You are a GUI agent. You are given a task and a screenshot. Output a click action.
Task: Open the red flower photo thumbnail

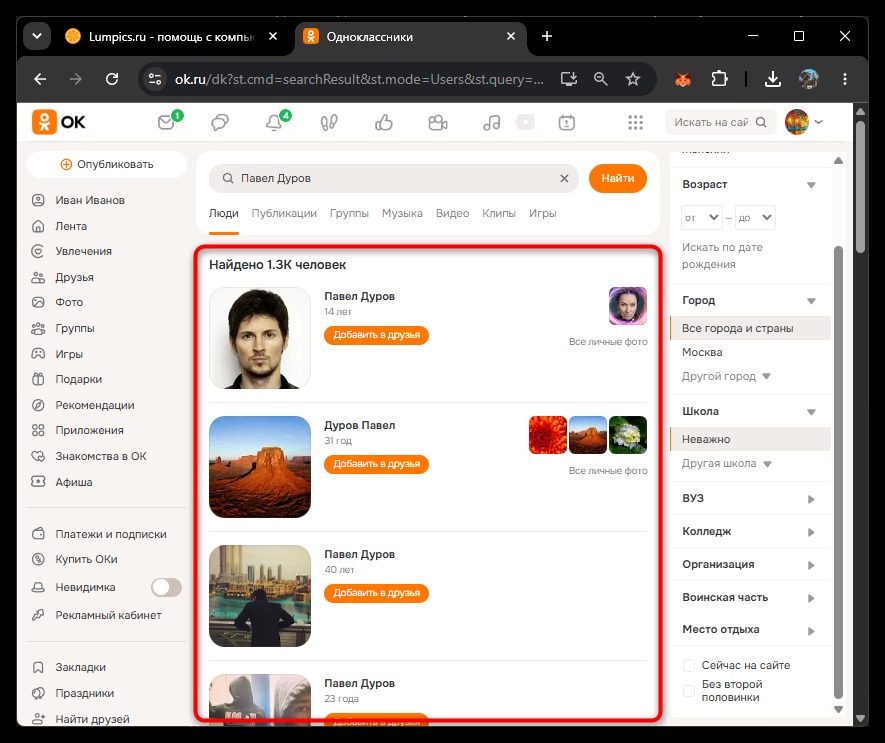click(x=547, y=435)
